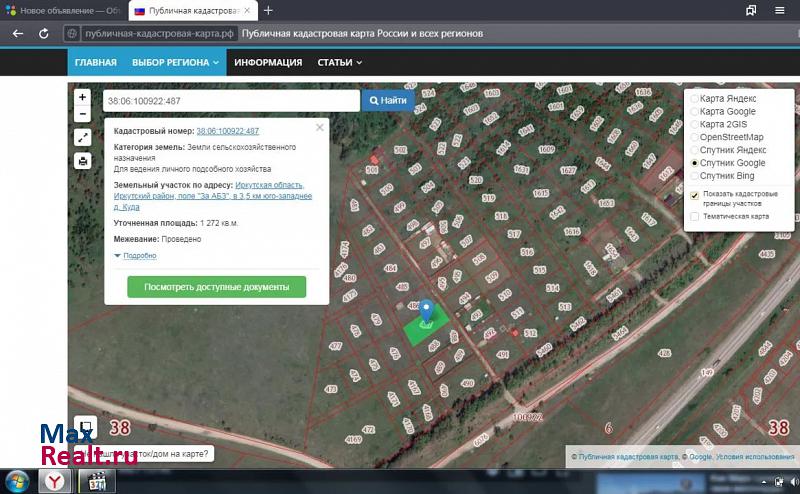Image resolution: width=800 pixels, height=494 pixels.
Task: Print the map with printer icon
Action: pos(83,161)
